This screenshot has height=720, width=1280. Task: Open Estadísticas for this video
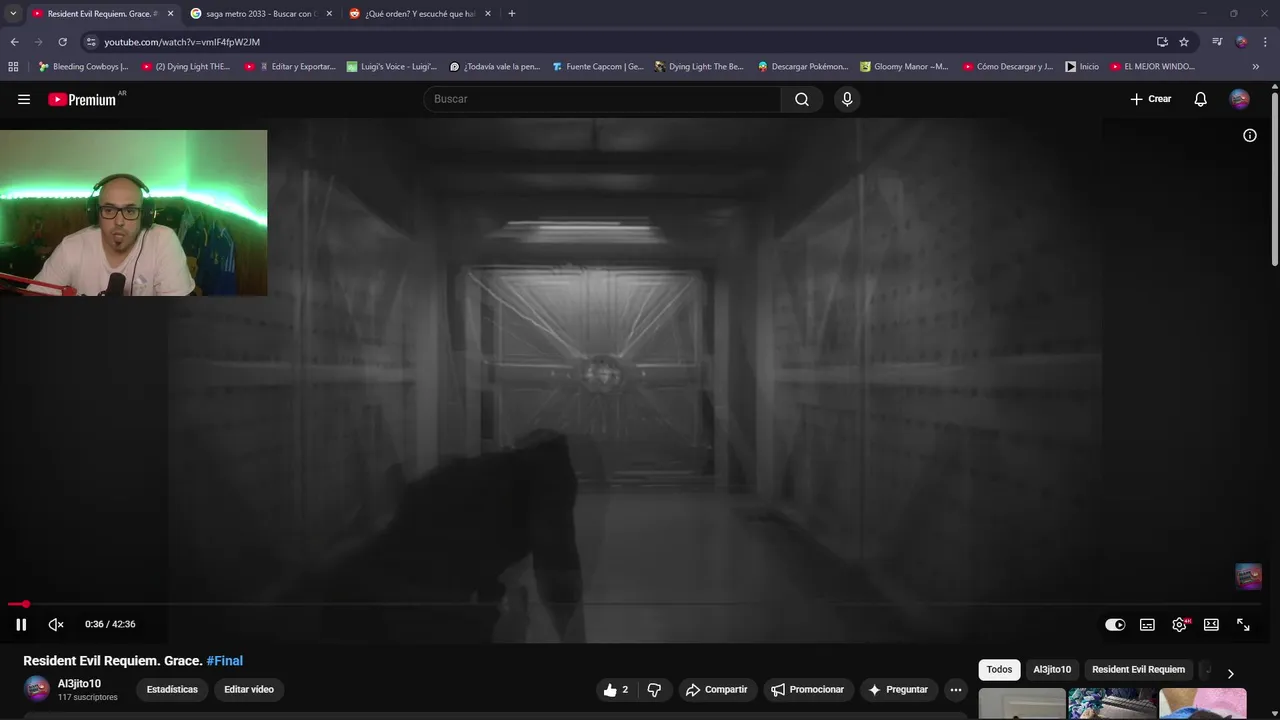tap(172, 689)
